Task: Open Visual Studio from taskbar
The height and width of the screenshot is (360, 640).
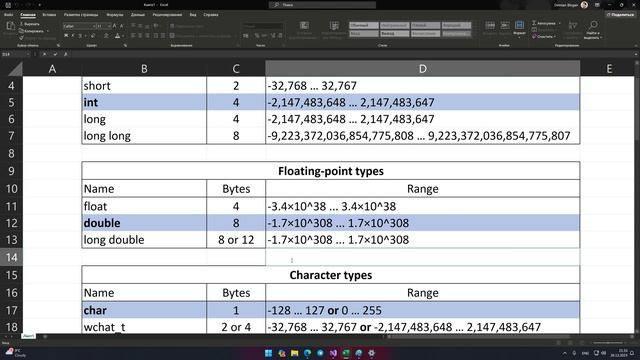Action: 333,353
